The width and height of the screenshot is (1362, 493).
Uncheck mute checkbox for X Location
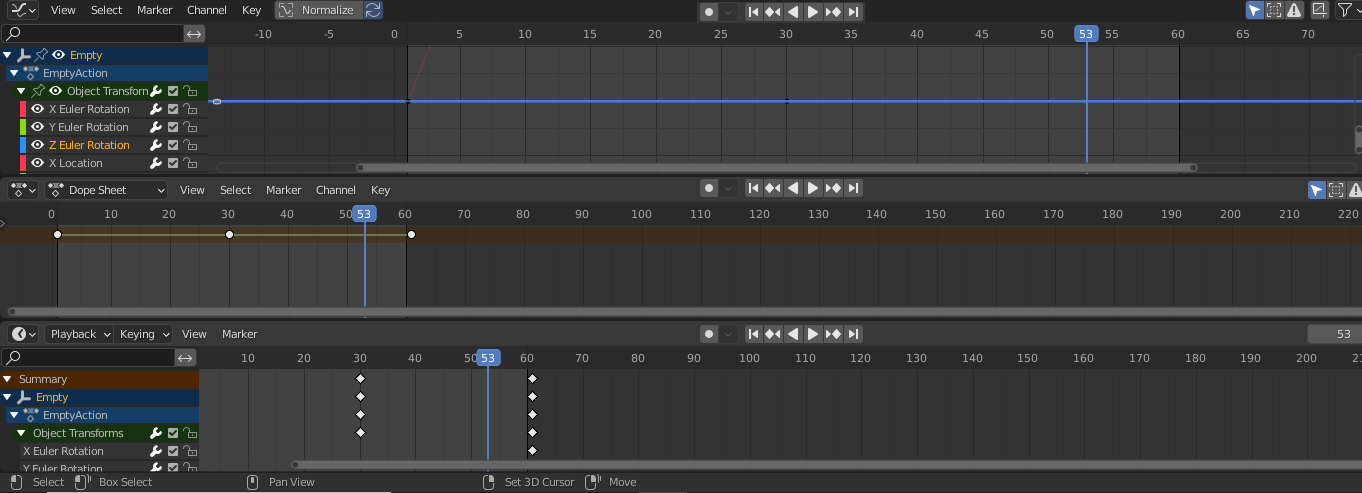(173, 163)
